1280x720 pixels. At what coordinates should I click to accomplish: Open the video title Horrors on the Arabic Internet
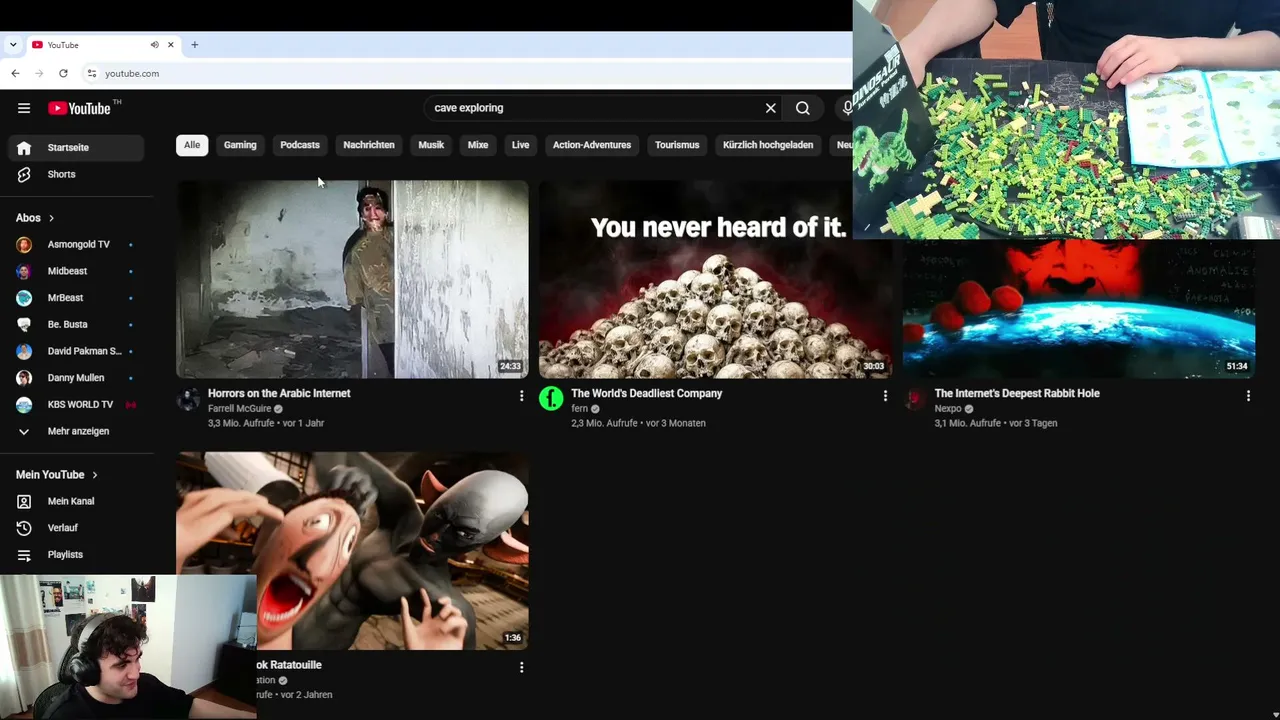pyautogui.click(x=279, y=394)
